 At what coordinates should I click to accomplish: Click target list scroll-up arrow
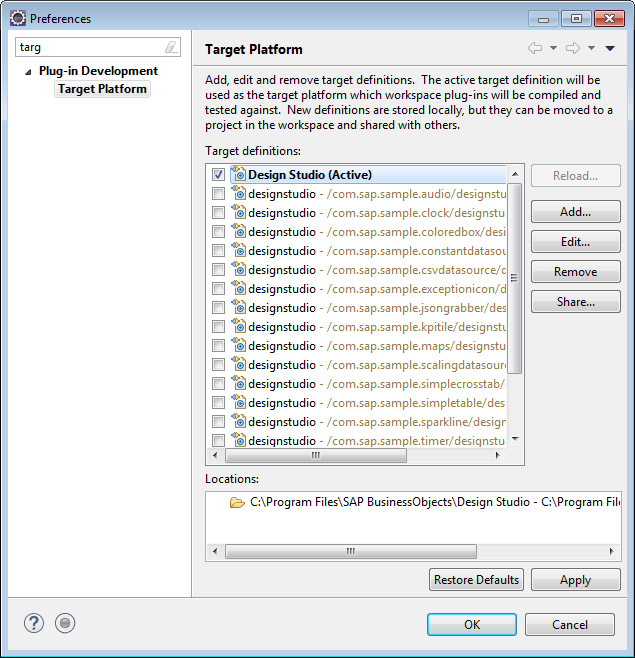click(515, 174)
